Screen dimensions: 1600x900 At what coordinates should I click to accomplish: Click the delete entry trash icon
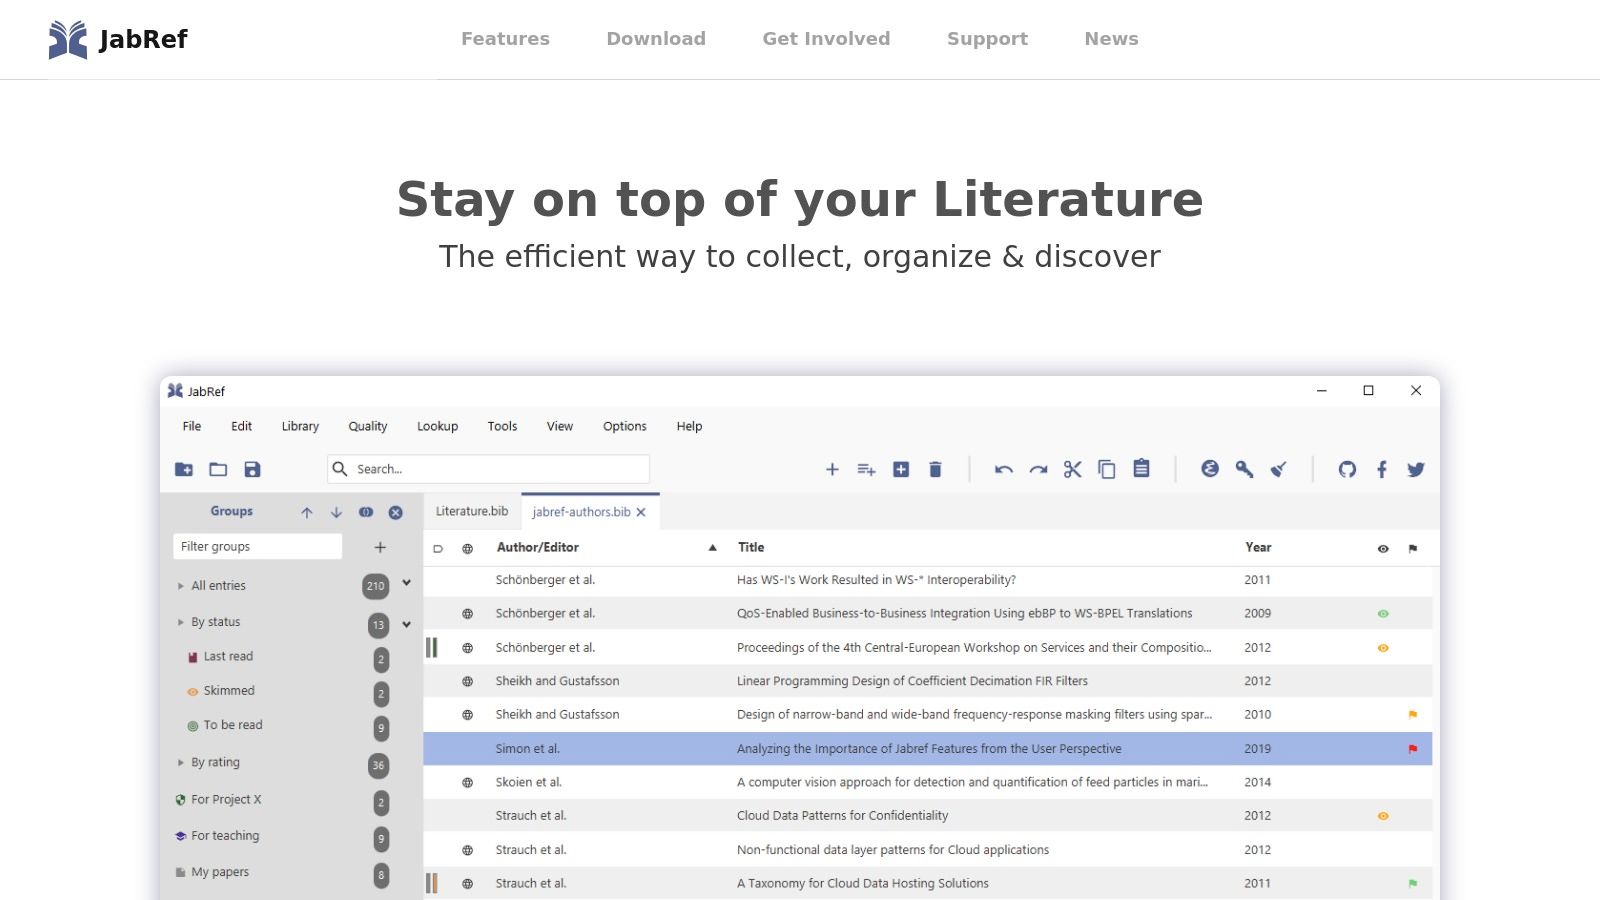[x=935, y=469]
